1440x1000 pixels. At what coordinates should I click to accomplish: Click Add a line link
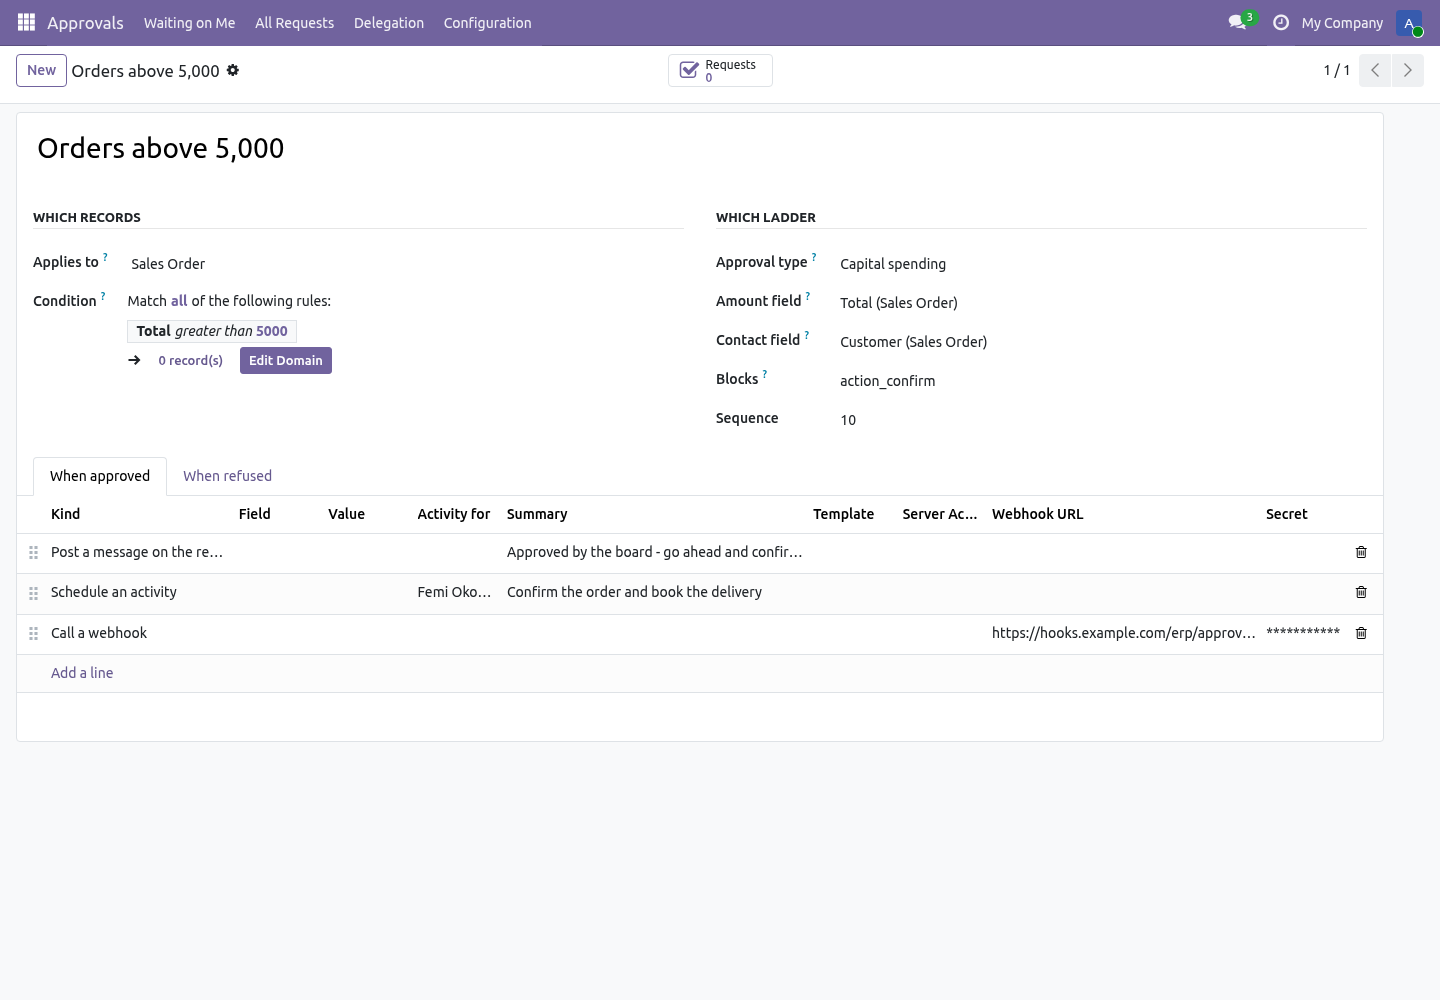point(82,673)
